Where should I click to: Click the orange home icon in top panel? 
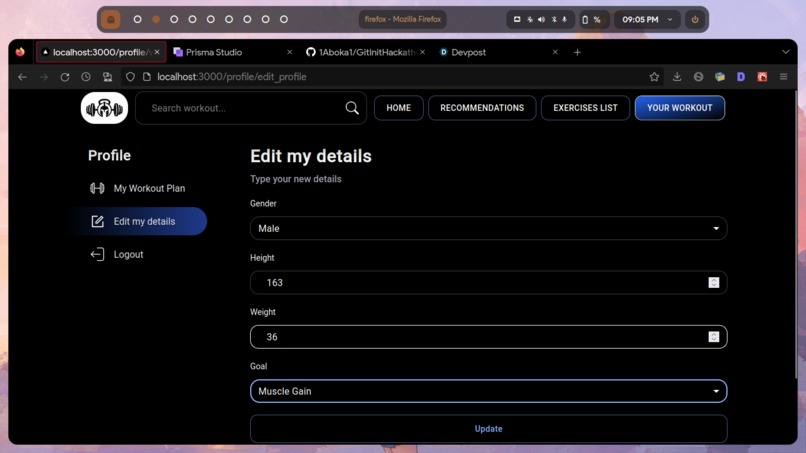(111, 20)
